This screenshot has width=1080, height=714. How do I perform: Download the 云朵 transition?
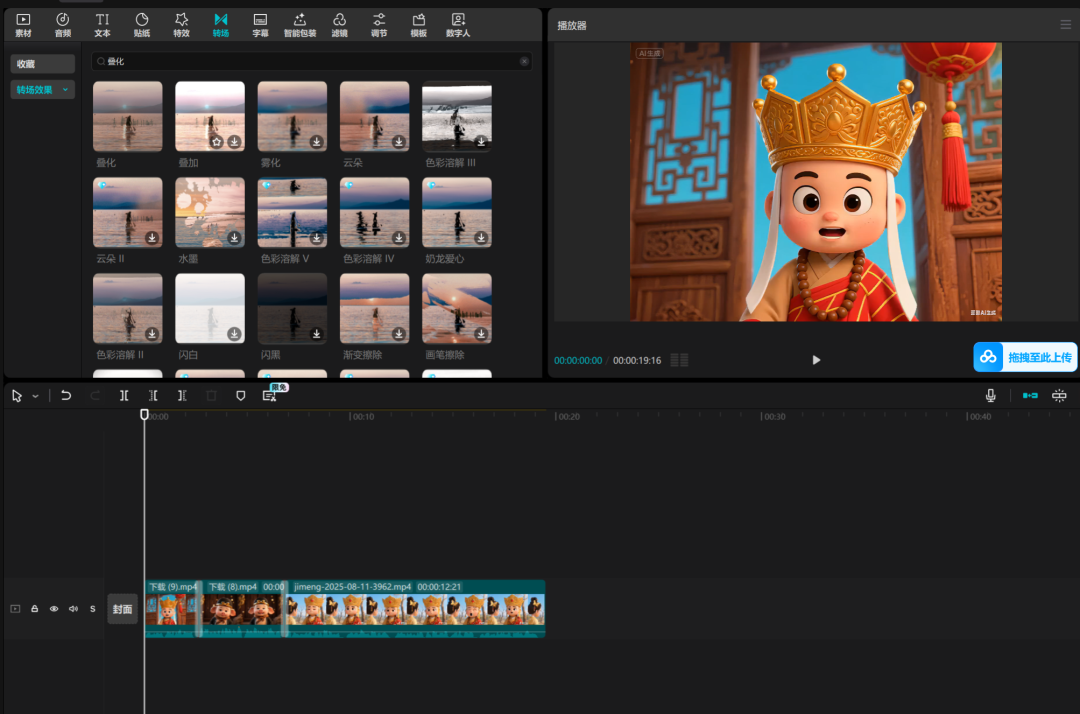pyautogui.click(x=399, y=142)
